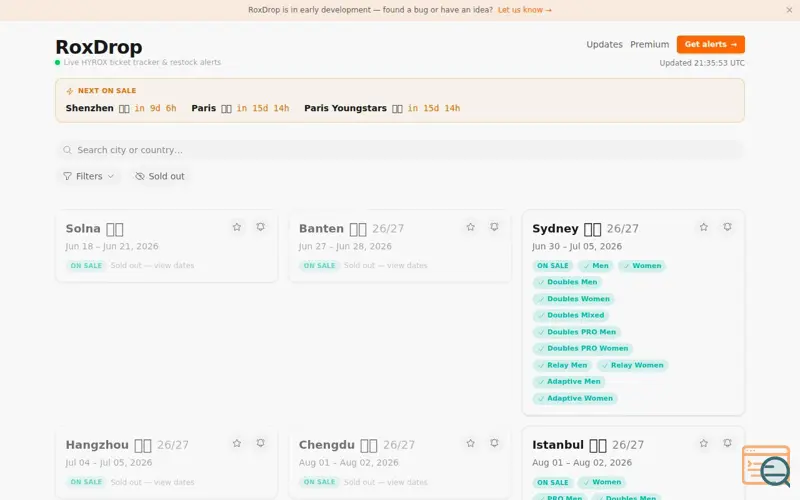Select the Sydney Doubles Women tag
This screenshot has height=500, width=800.
pyautogui.click(x=573, y=299)
